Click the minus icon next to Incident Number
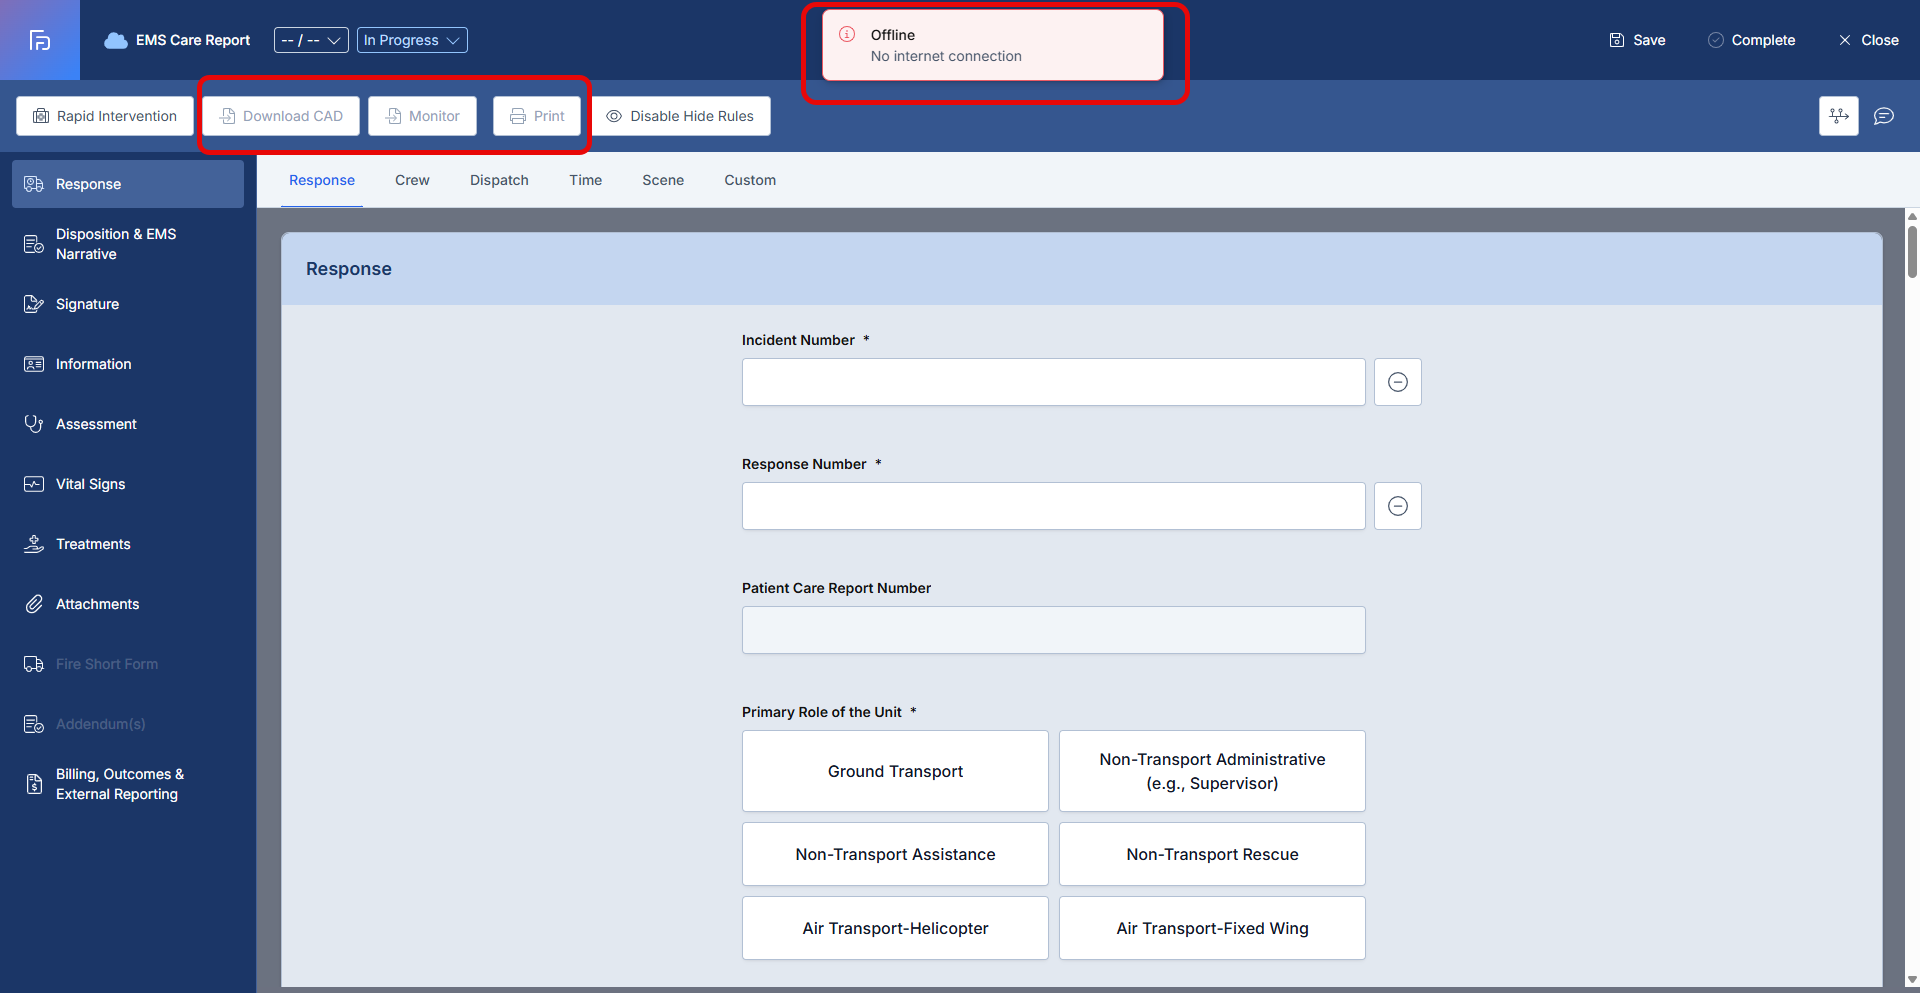The width and height of the screenshot is (1920, 993). pos(1397,382)
